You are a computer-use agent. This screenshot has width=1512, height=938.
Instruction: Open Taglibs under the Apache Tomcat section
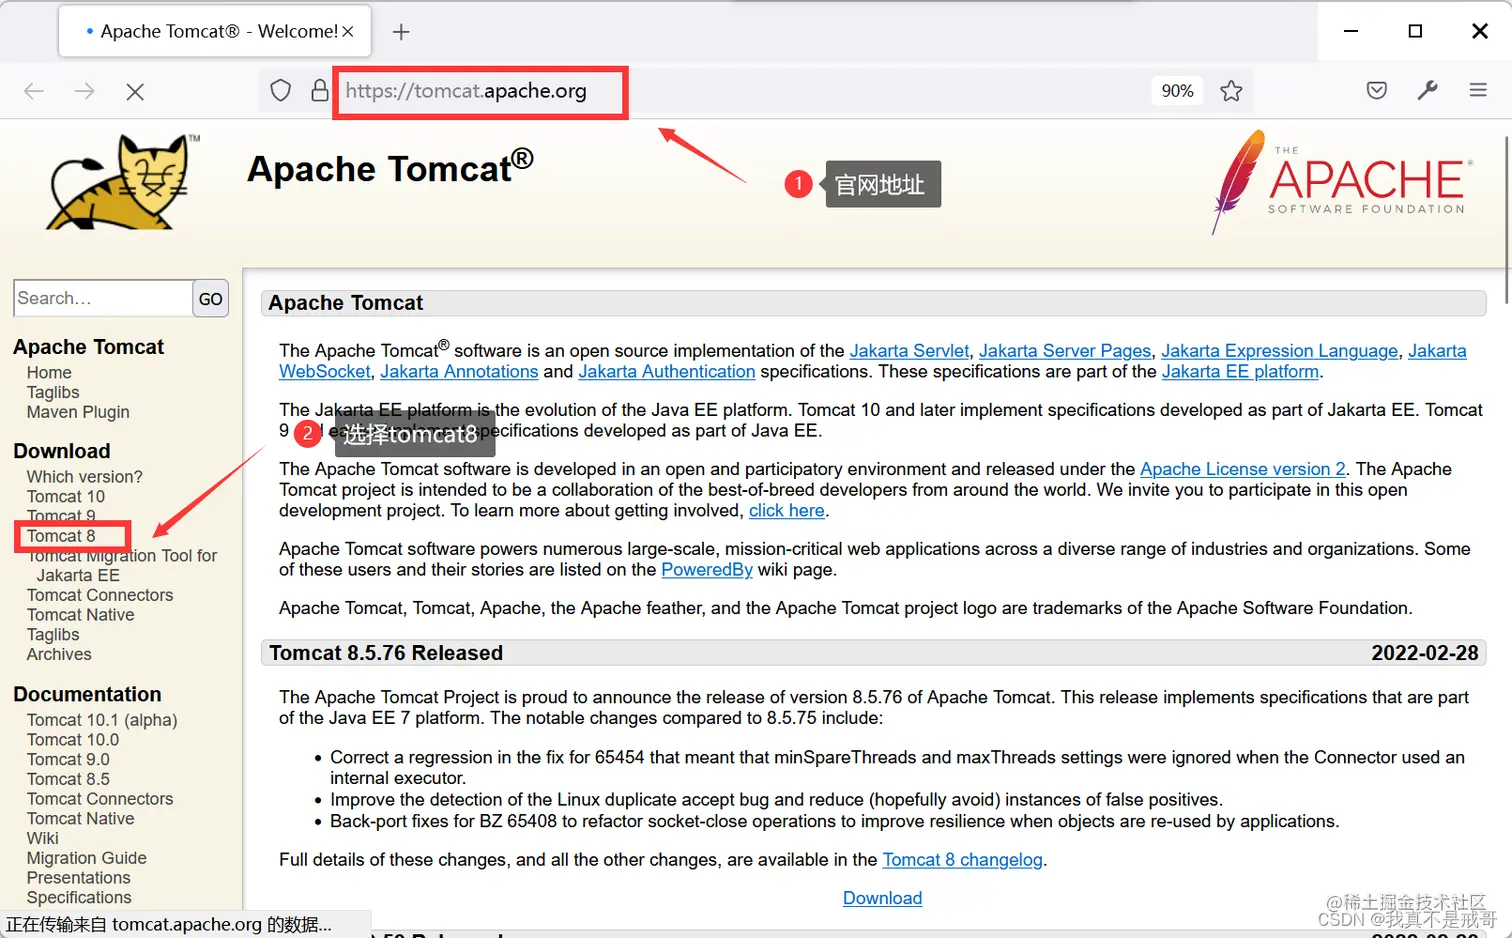pyautogui.click(x=53, y=392)
